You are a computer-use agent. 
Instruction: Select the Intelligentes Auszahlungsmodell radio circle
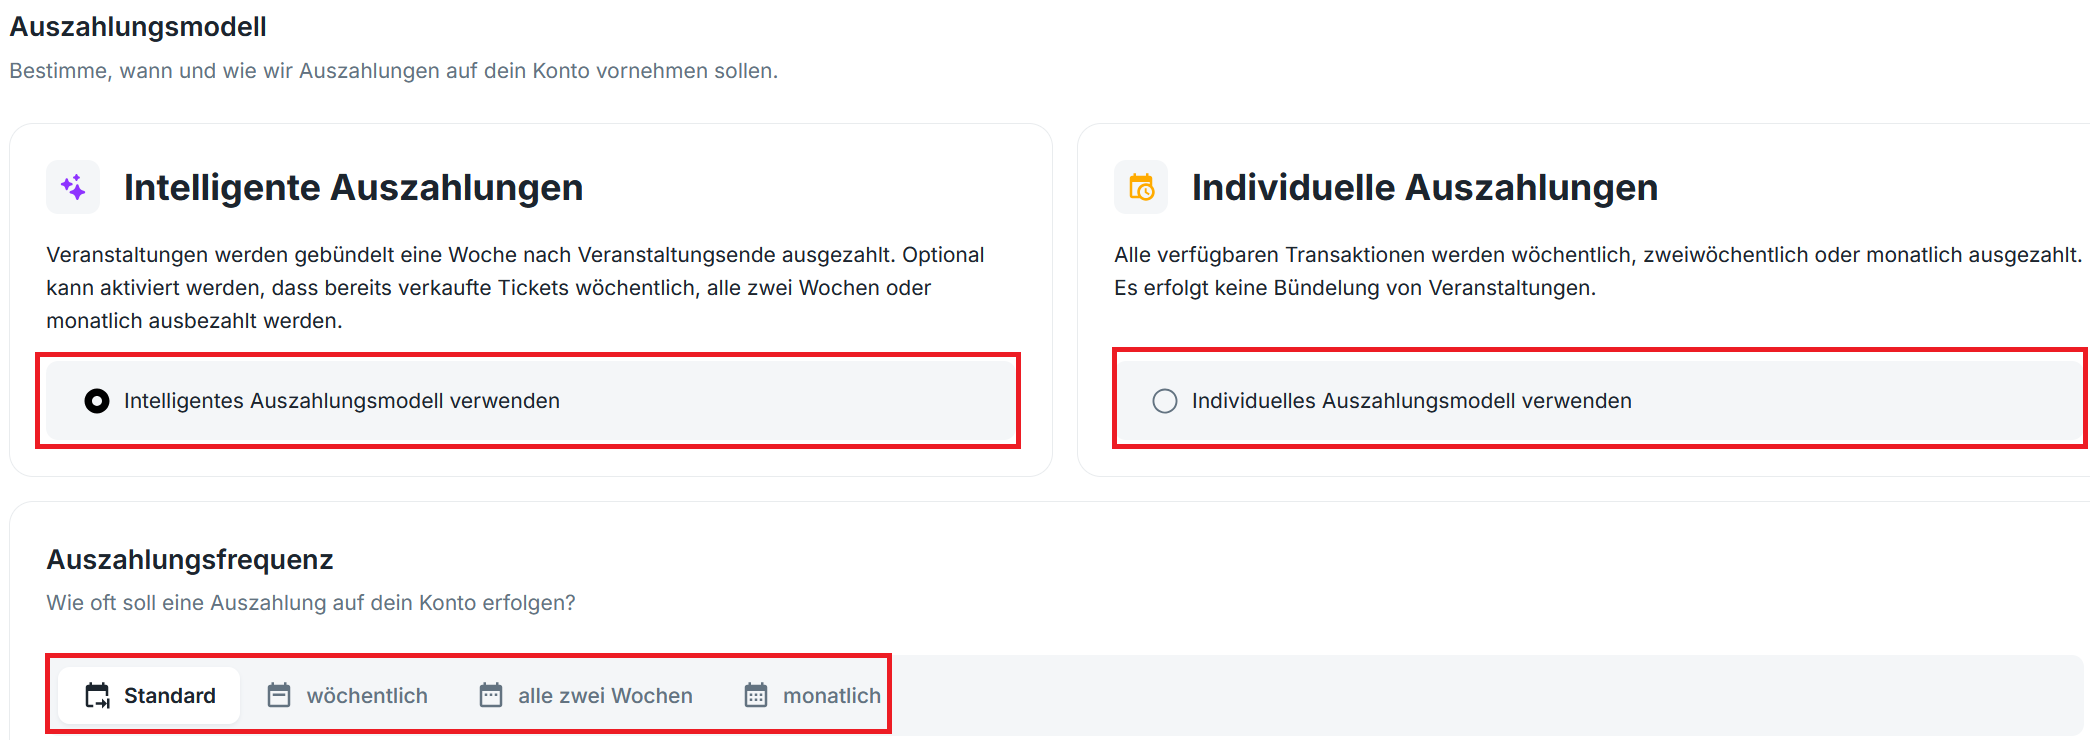(x=97, y=401)
